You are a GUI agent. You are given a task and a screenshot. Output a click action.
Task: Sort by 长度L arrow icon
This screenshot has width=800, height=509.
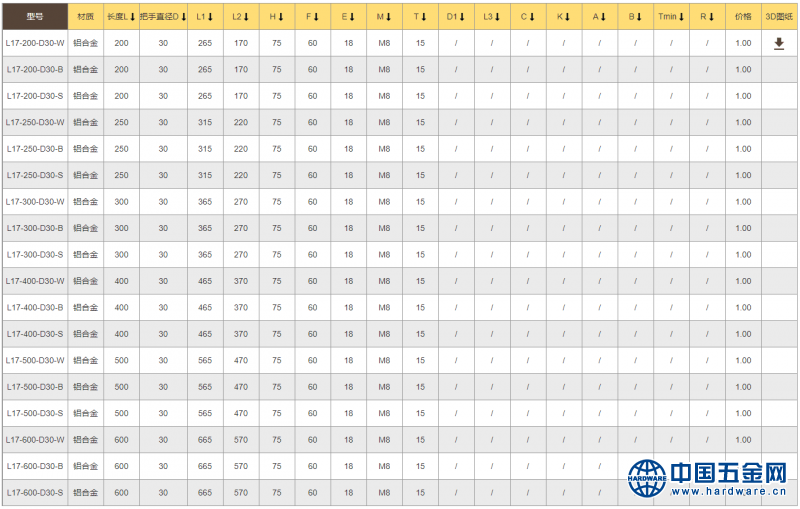pyautogui.click(x=132, y=17)
